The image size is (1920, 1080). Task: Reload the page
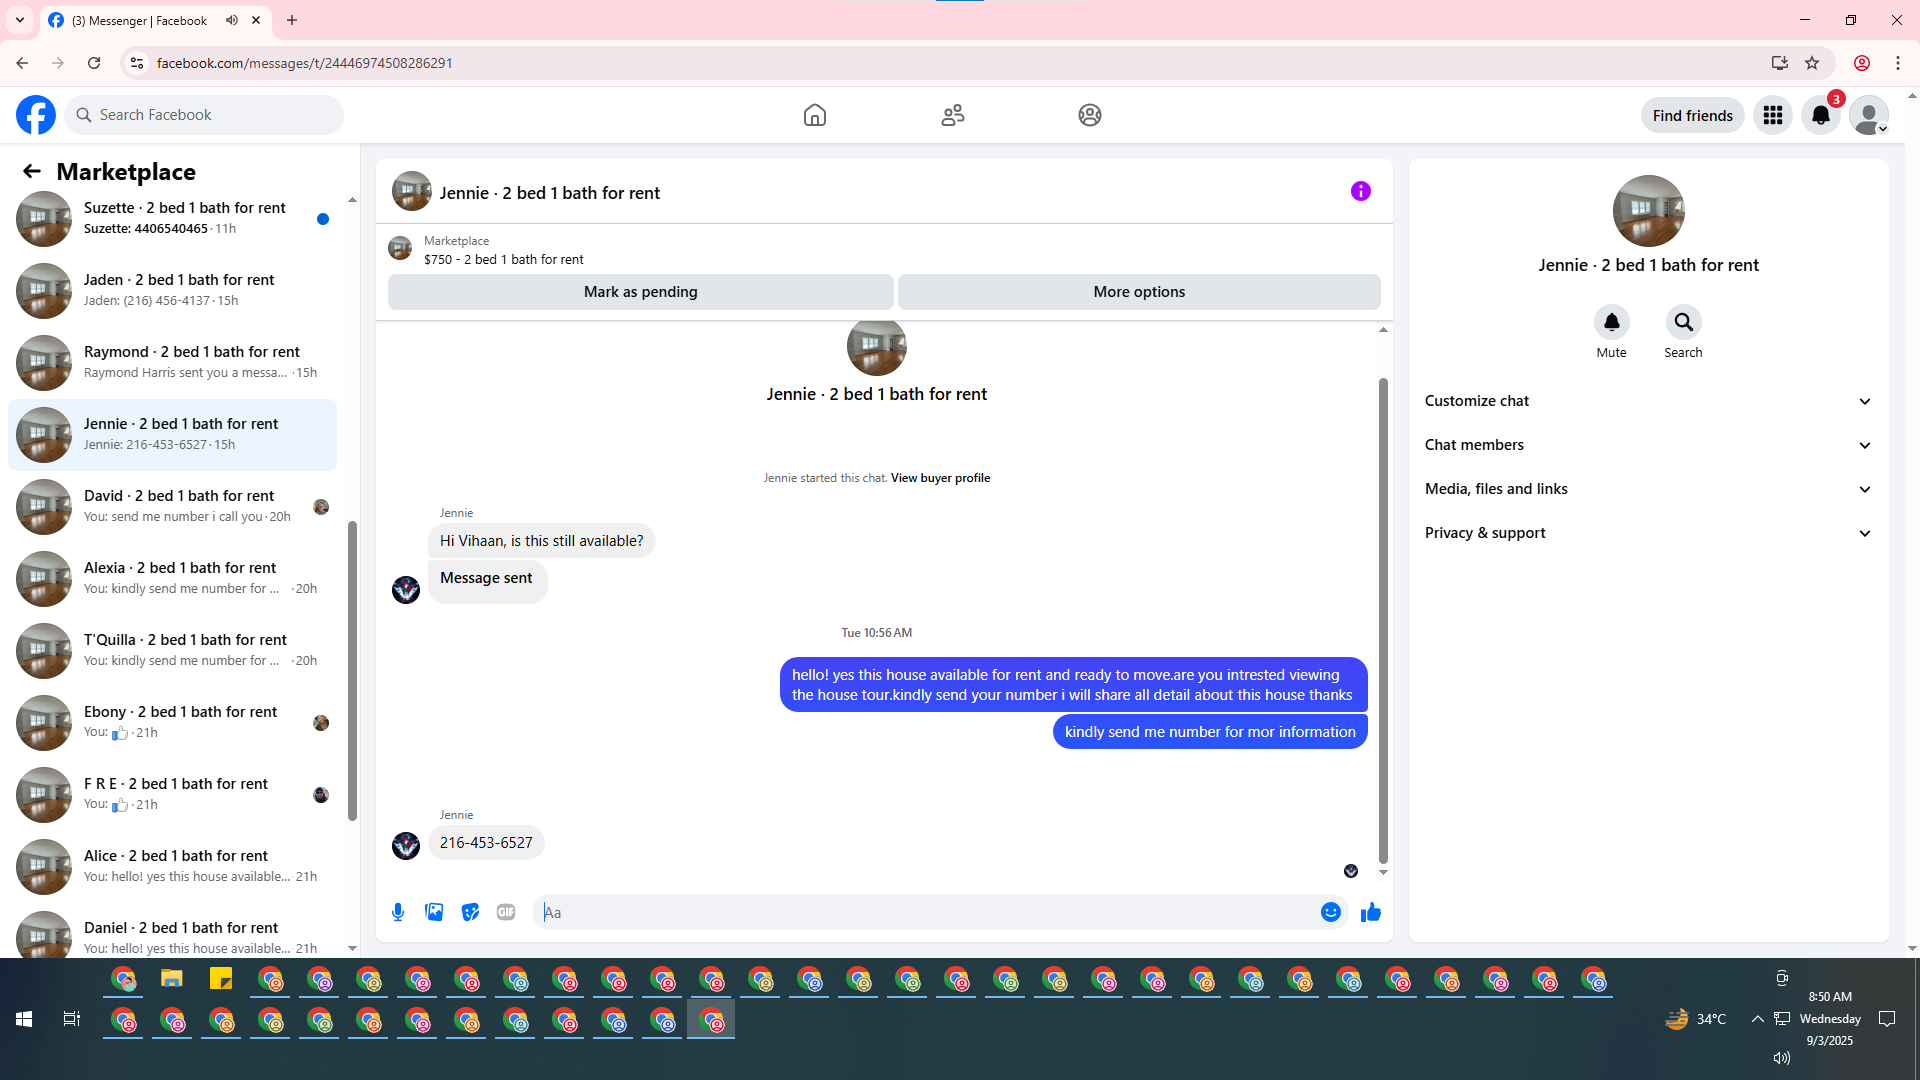(x=94, y=63)
